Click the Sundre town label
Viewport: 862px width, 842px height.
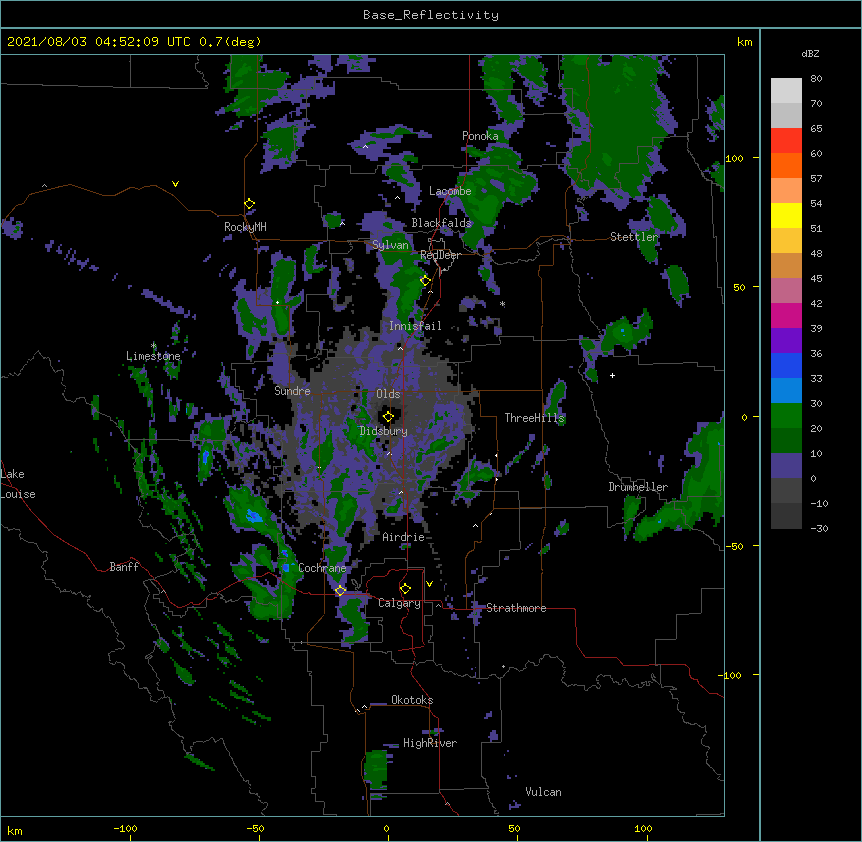(292, 391)
